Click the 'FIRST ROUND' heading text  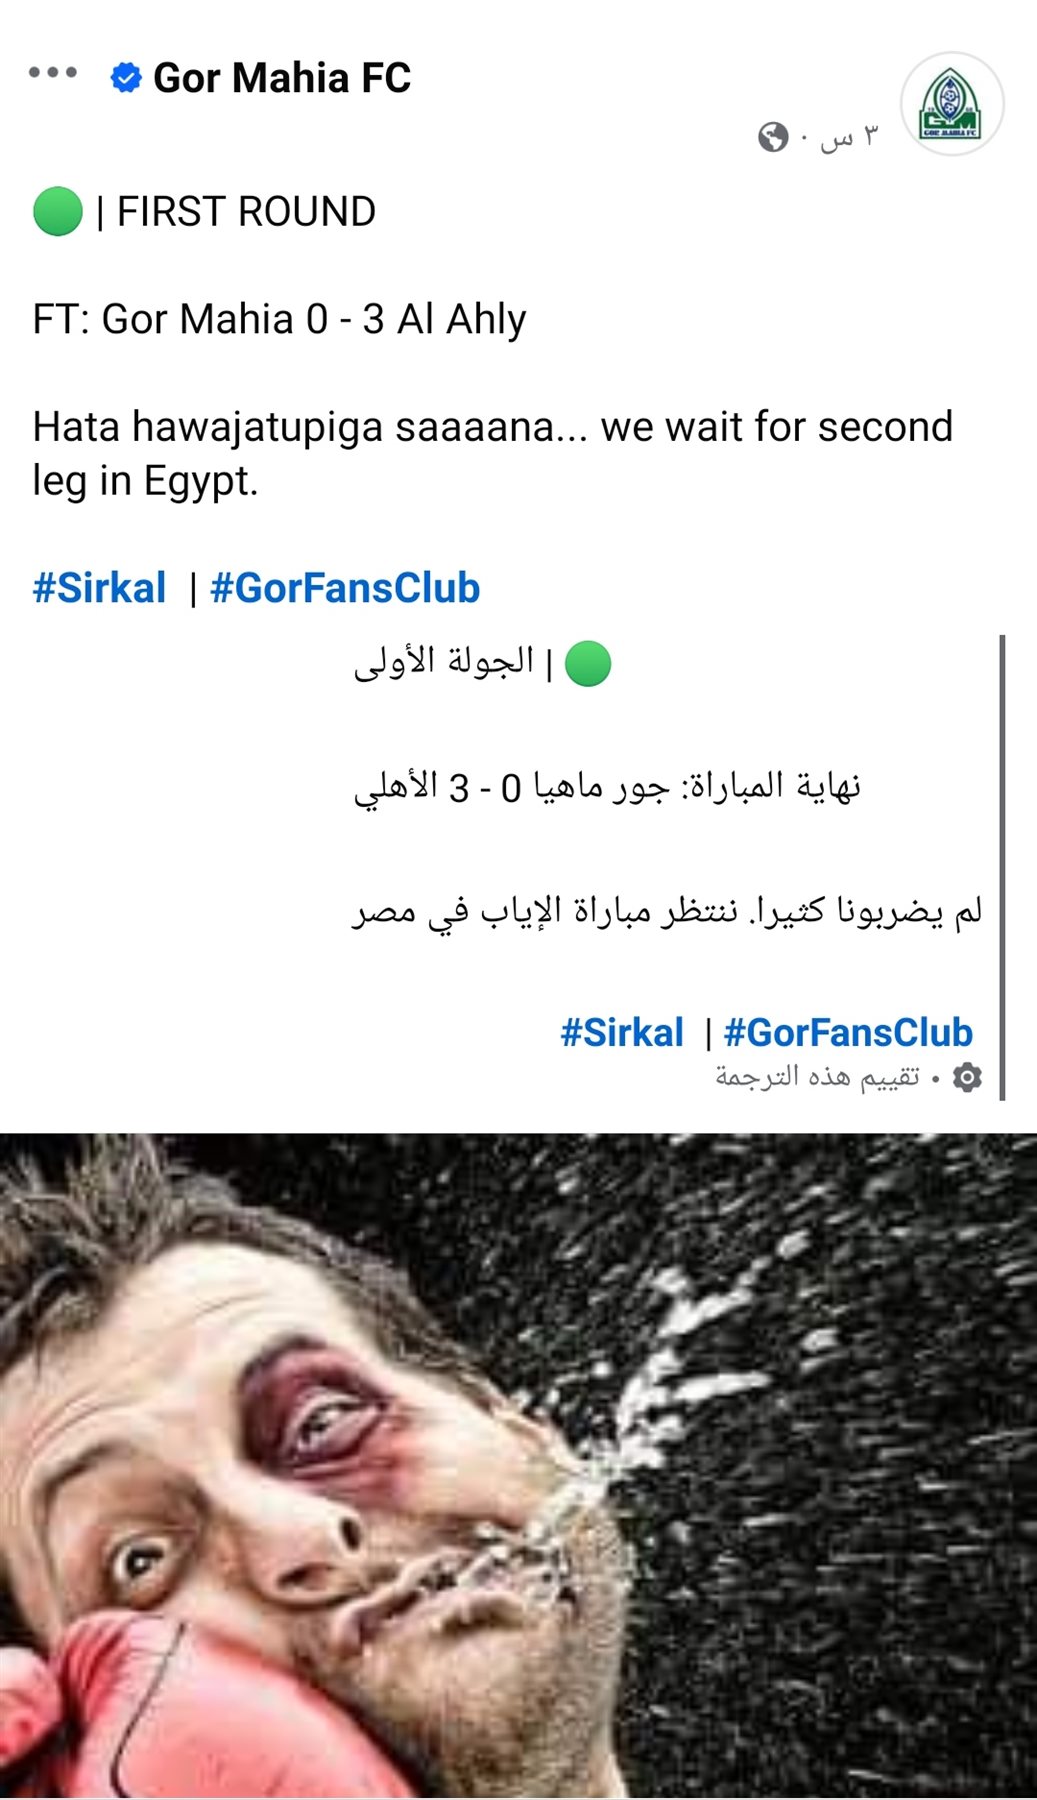click(x=246, y=212)
